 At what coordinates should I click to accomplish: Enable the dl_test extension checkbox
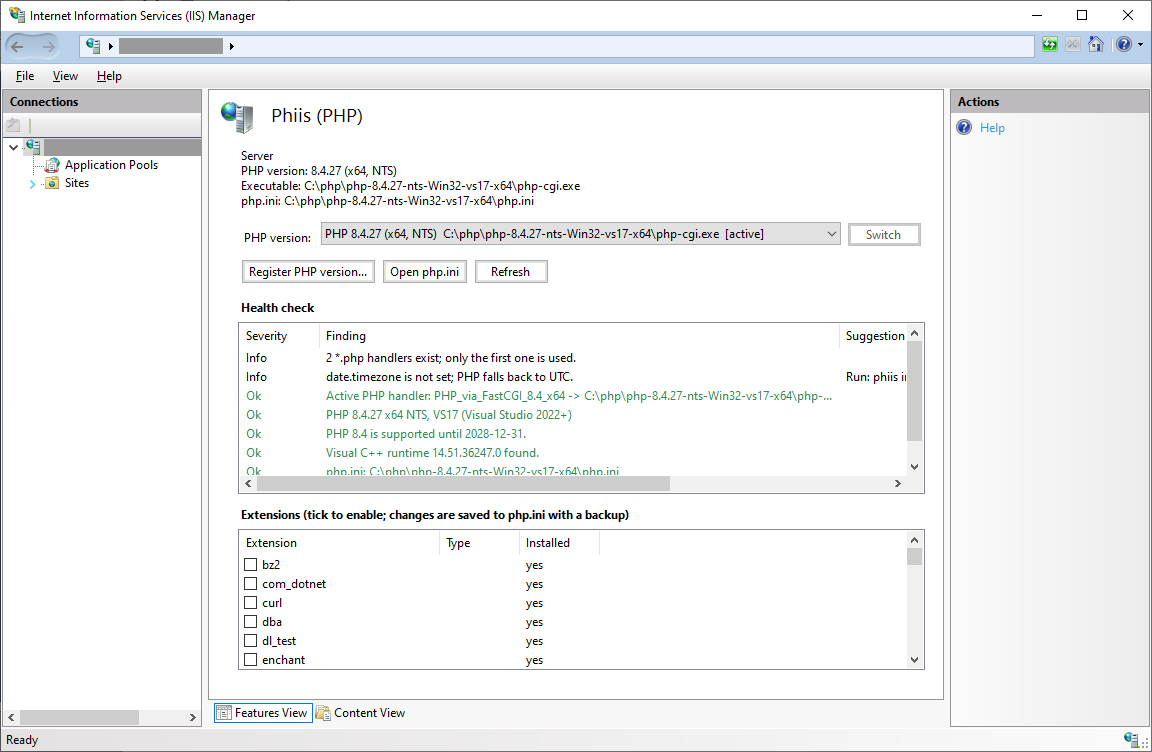pyautogui.click(x=251, y=641)
